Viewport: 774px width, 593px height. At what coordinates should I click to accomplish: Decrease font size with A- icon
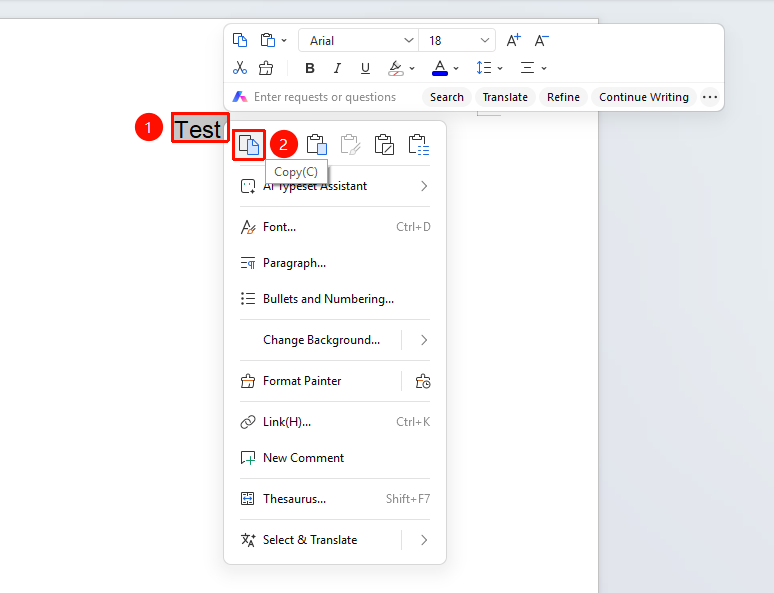click(x=542, y=40)
